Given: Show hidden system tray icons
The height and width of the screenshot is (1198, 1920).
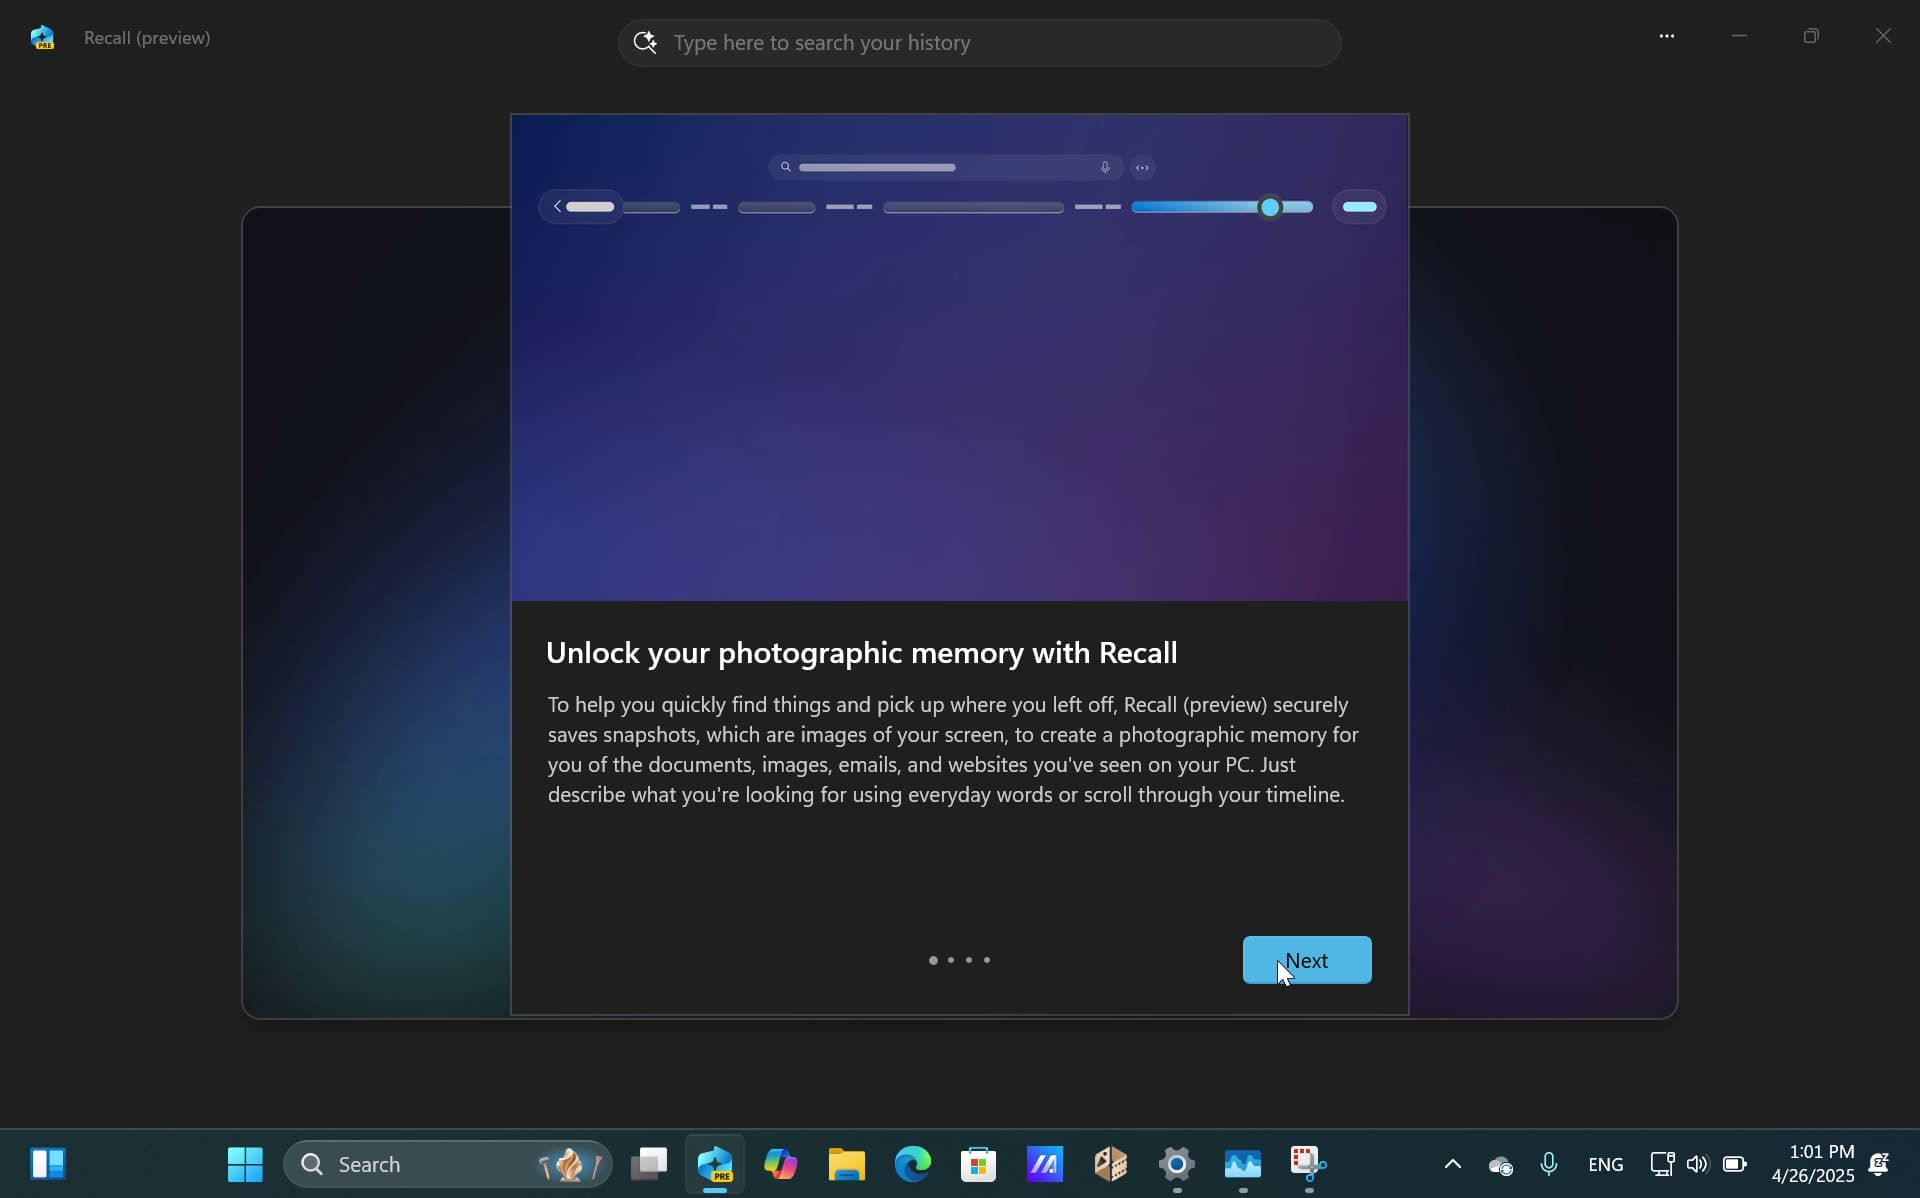Looking at the screenshot, I should tap(1453, 1164).
